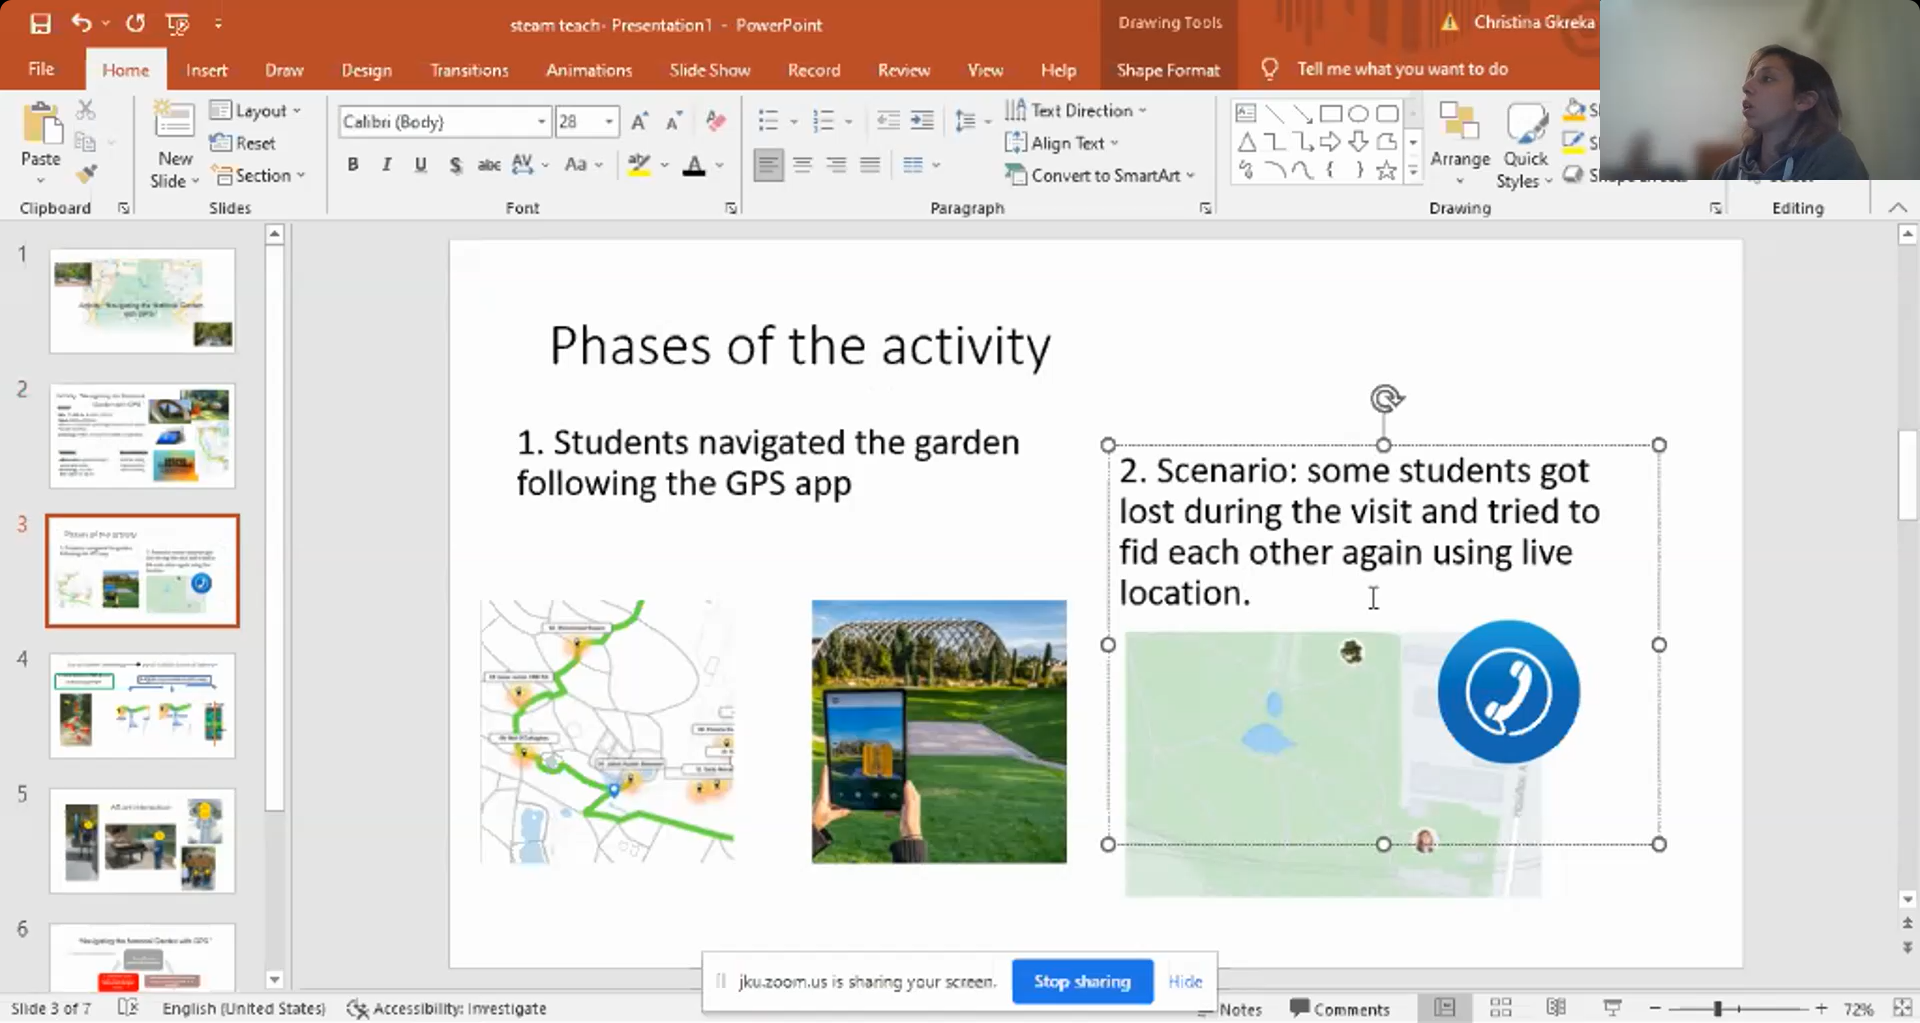Click the Clear All Formatting icon
This screenshot has width=1920, height=1023.
[715, 121]
